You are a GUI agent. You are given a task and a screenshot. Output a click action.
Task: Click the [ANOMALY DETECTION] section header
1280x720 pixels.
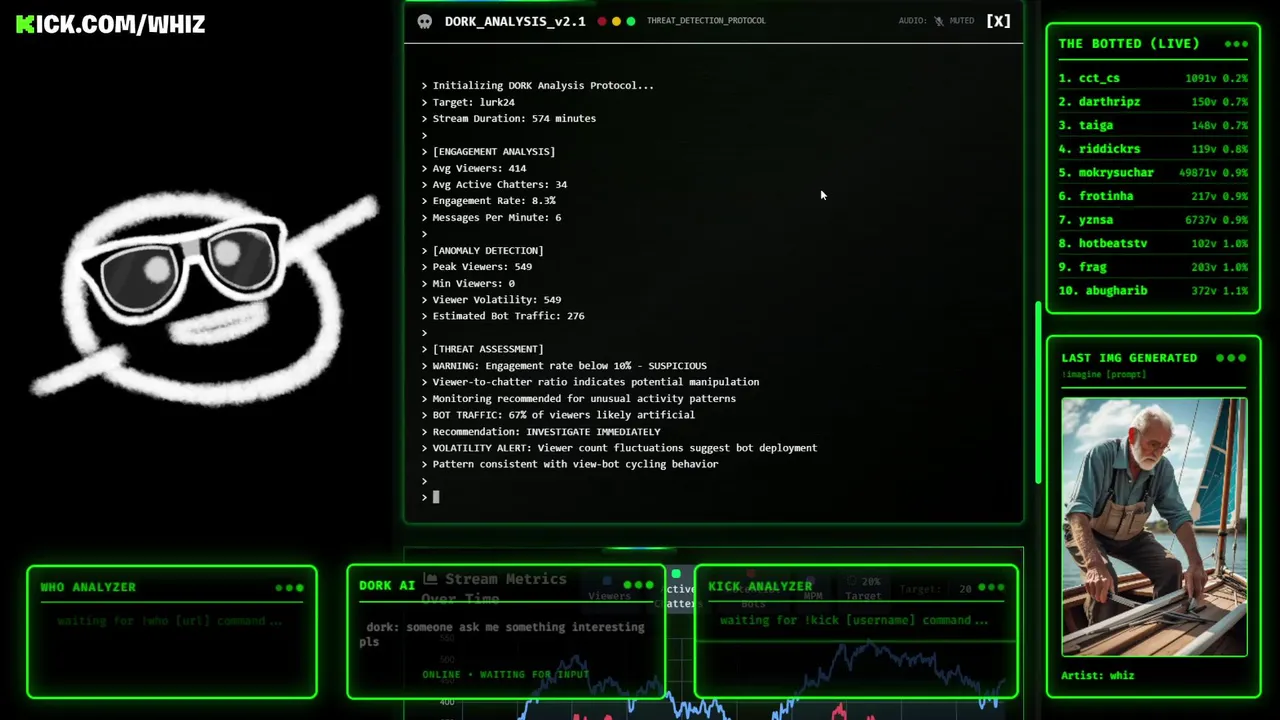[483, 250]
